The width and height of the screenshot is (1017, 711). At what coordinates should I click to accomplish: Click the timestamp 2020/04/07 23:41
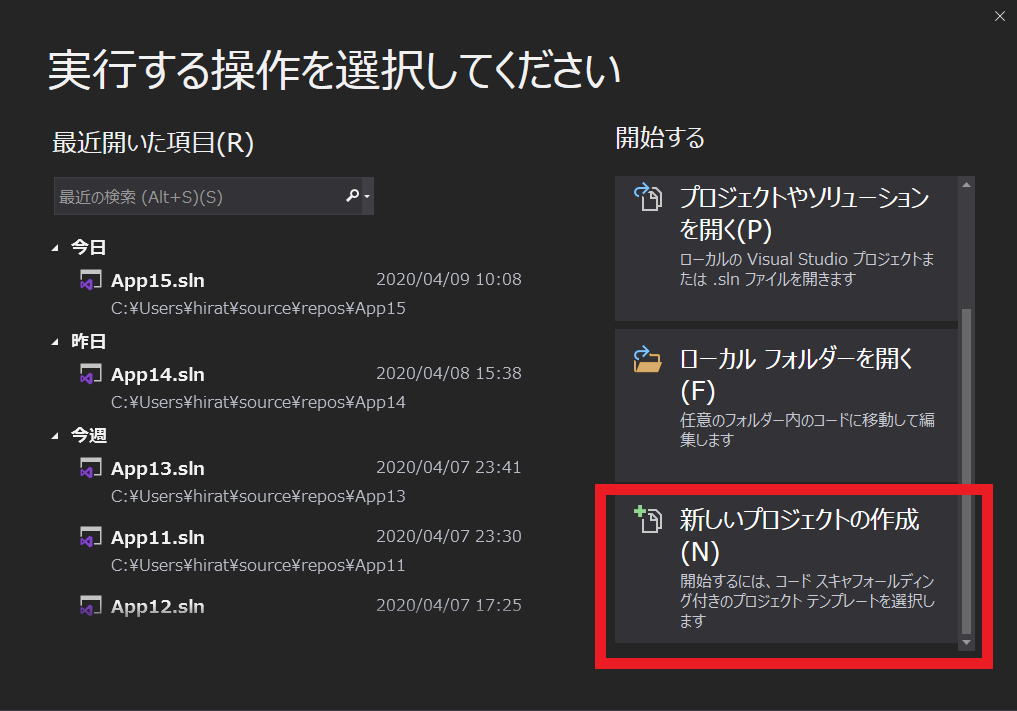[449, 468]
